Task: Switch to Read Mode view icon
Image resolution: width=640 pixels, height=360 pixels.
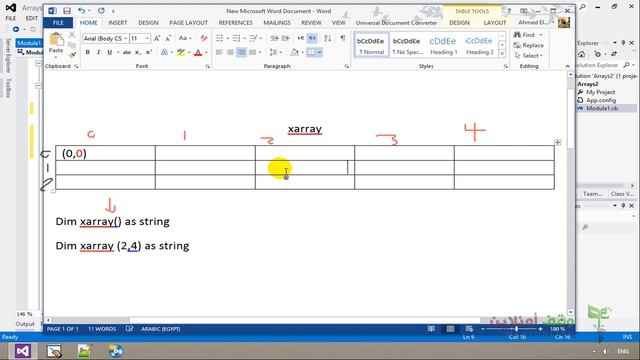Action: [x=431, y=329]
